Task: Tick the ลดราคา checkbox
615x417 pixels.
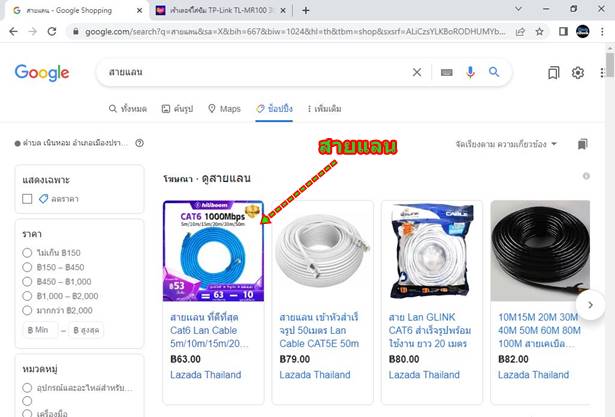Action: click(x=27, y=199)
